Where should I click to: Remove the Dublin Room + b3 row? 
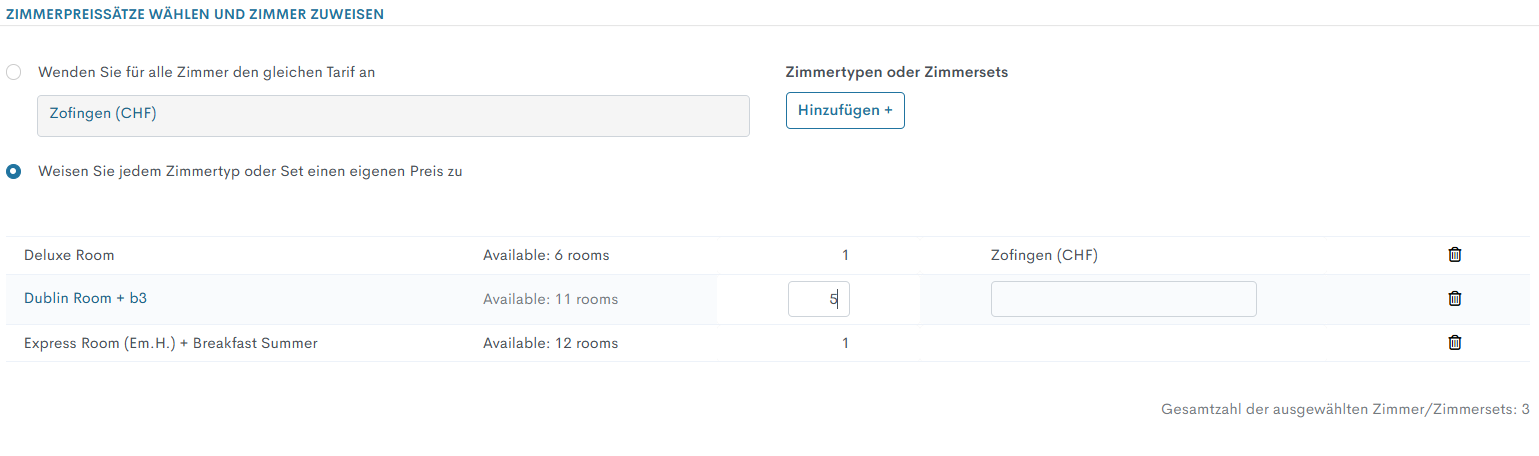click(1455, 298)
